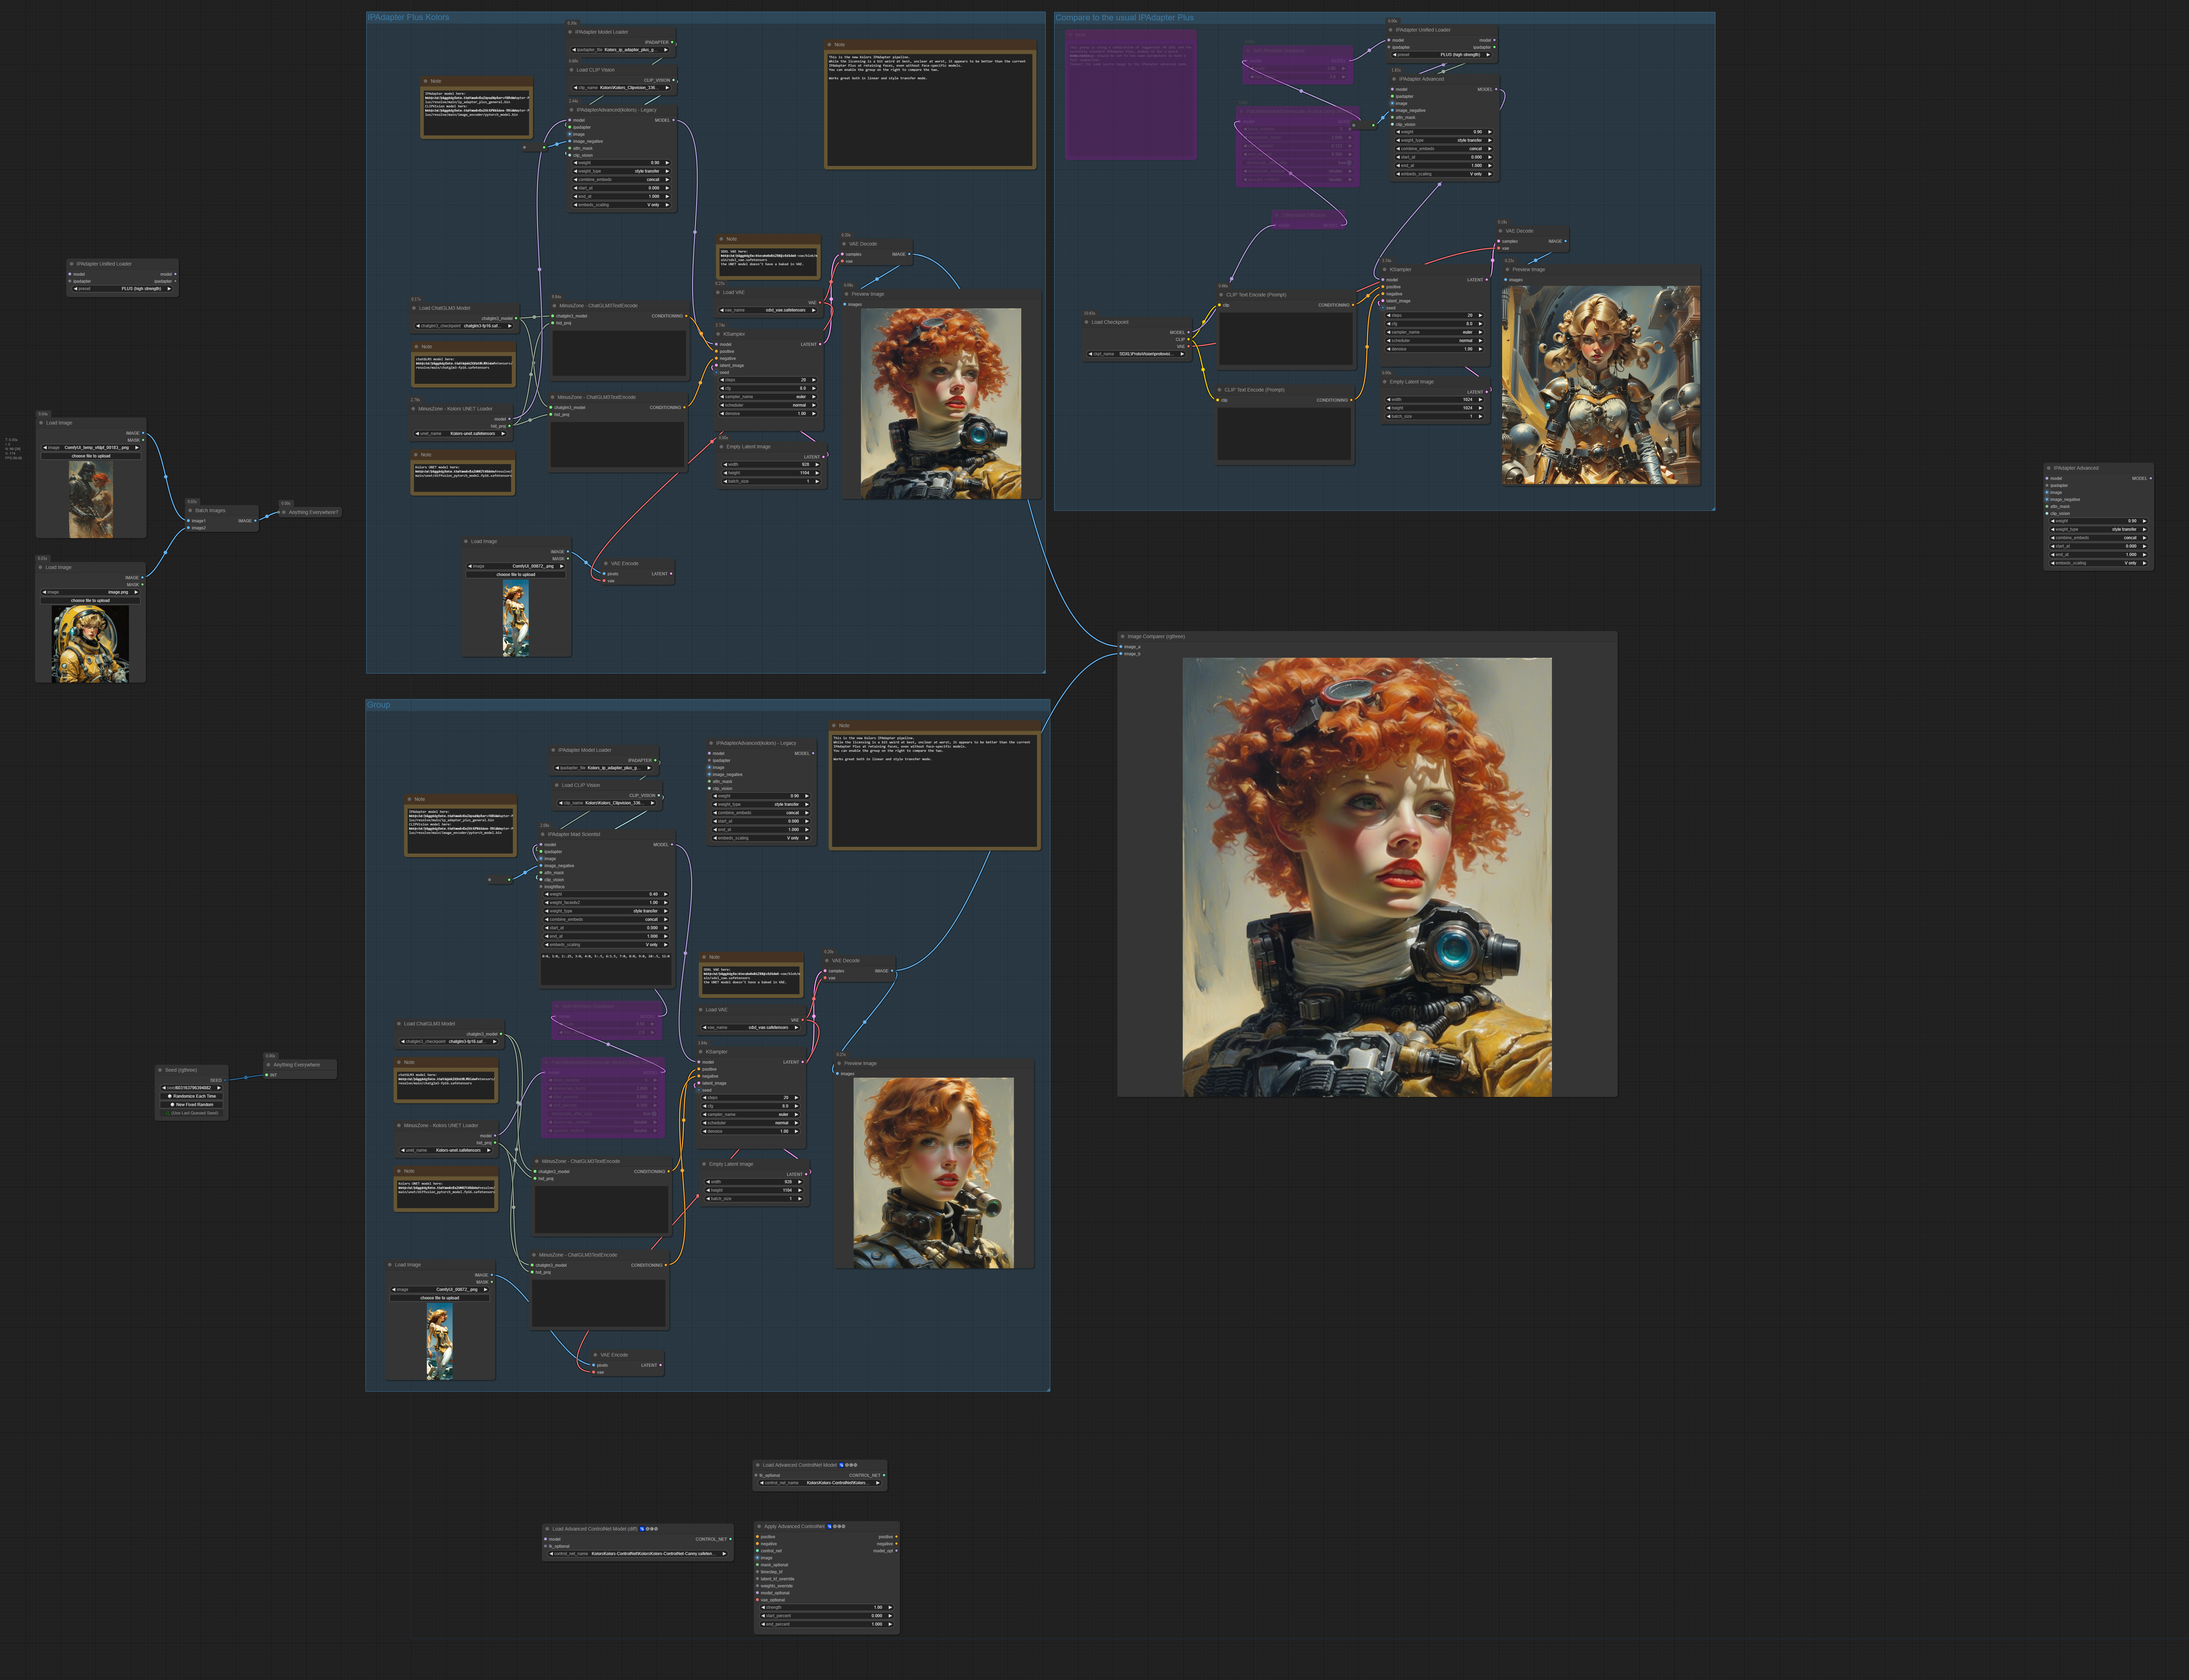Increase the seed value arrow on Seed (rgthree)
Viewport: 2189px width, 1680px height.
pos(219,1088)
